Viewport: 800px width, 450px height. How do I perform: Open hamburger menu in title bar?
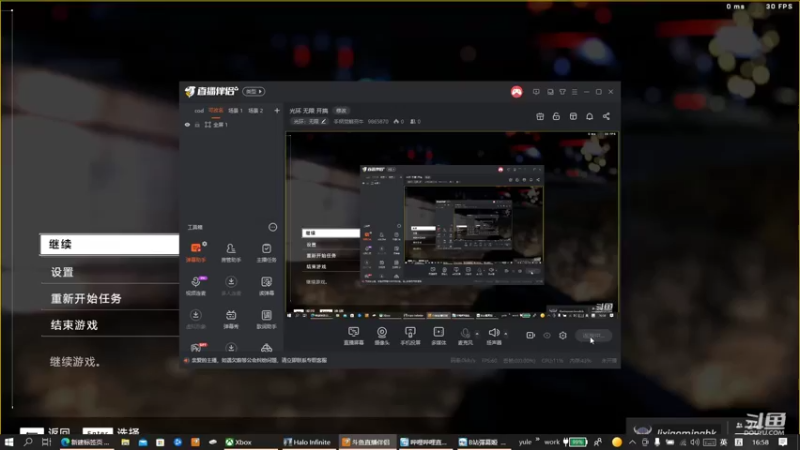pos(574,92)
